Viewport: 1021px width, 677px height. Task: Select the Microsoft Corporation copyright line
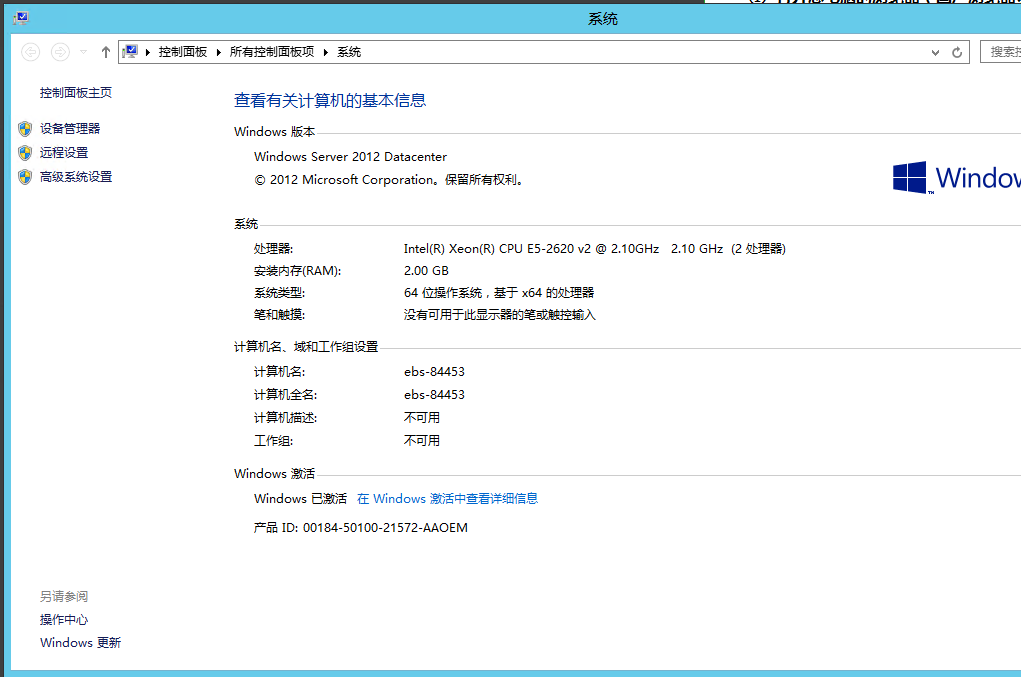click(389, 180)
